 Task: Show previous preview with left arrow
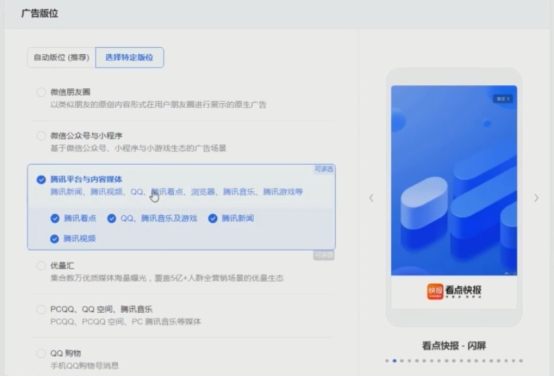pyautogui.click(x=371, y=198)
